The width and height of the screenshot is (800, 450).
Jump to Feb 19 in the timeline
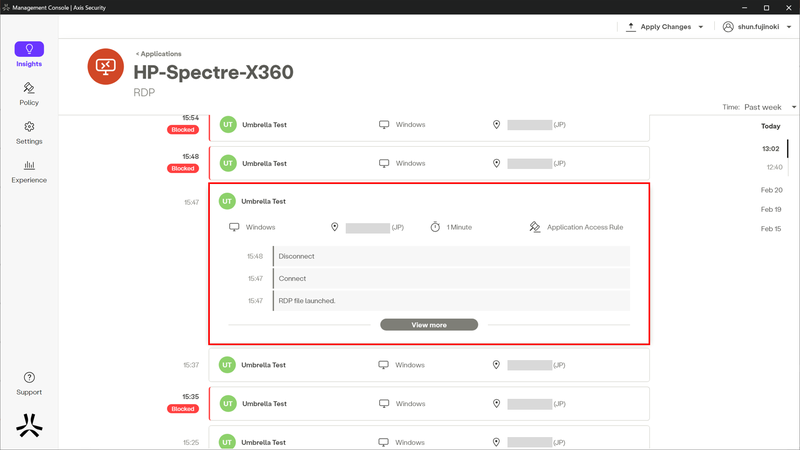[x=771, y=209]
